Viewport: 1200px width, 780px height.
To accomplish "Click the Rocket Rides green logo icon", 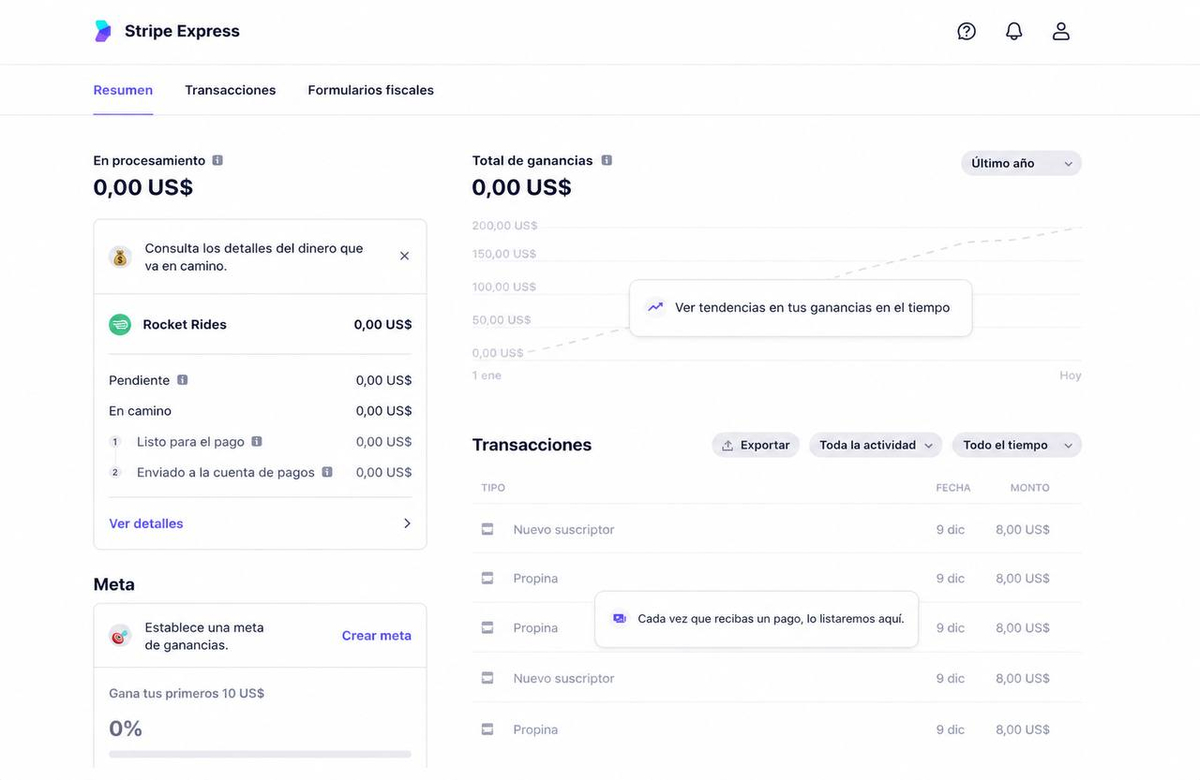I will (120, 324).
